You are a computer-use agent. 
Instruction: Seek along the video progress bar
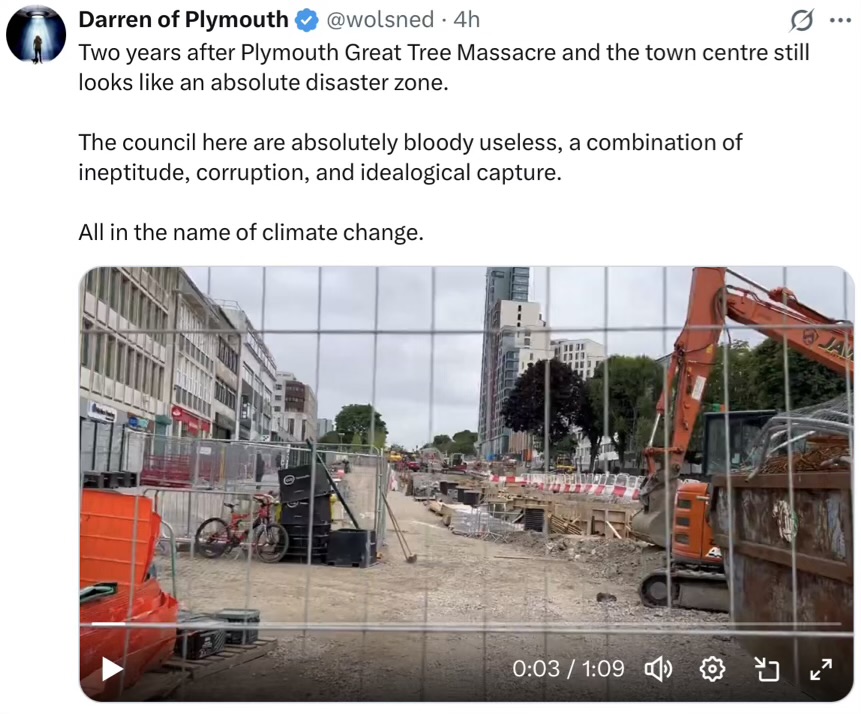(x=466, y=624)
